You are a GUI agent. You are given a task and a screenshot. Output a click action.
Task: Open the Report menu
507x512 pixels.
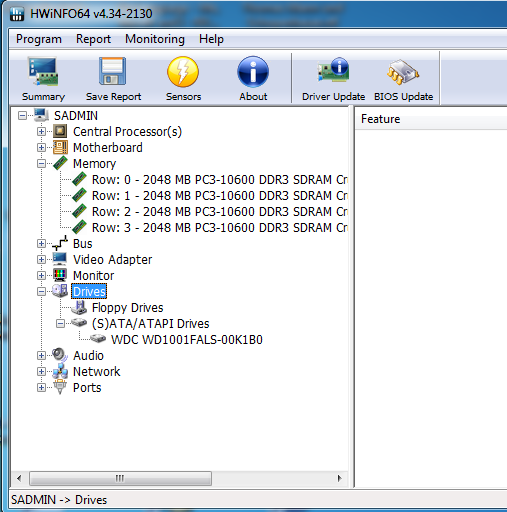click(93, 39)
